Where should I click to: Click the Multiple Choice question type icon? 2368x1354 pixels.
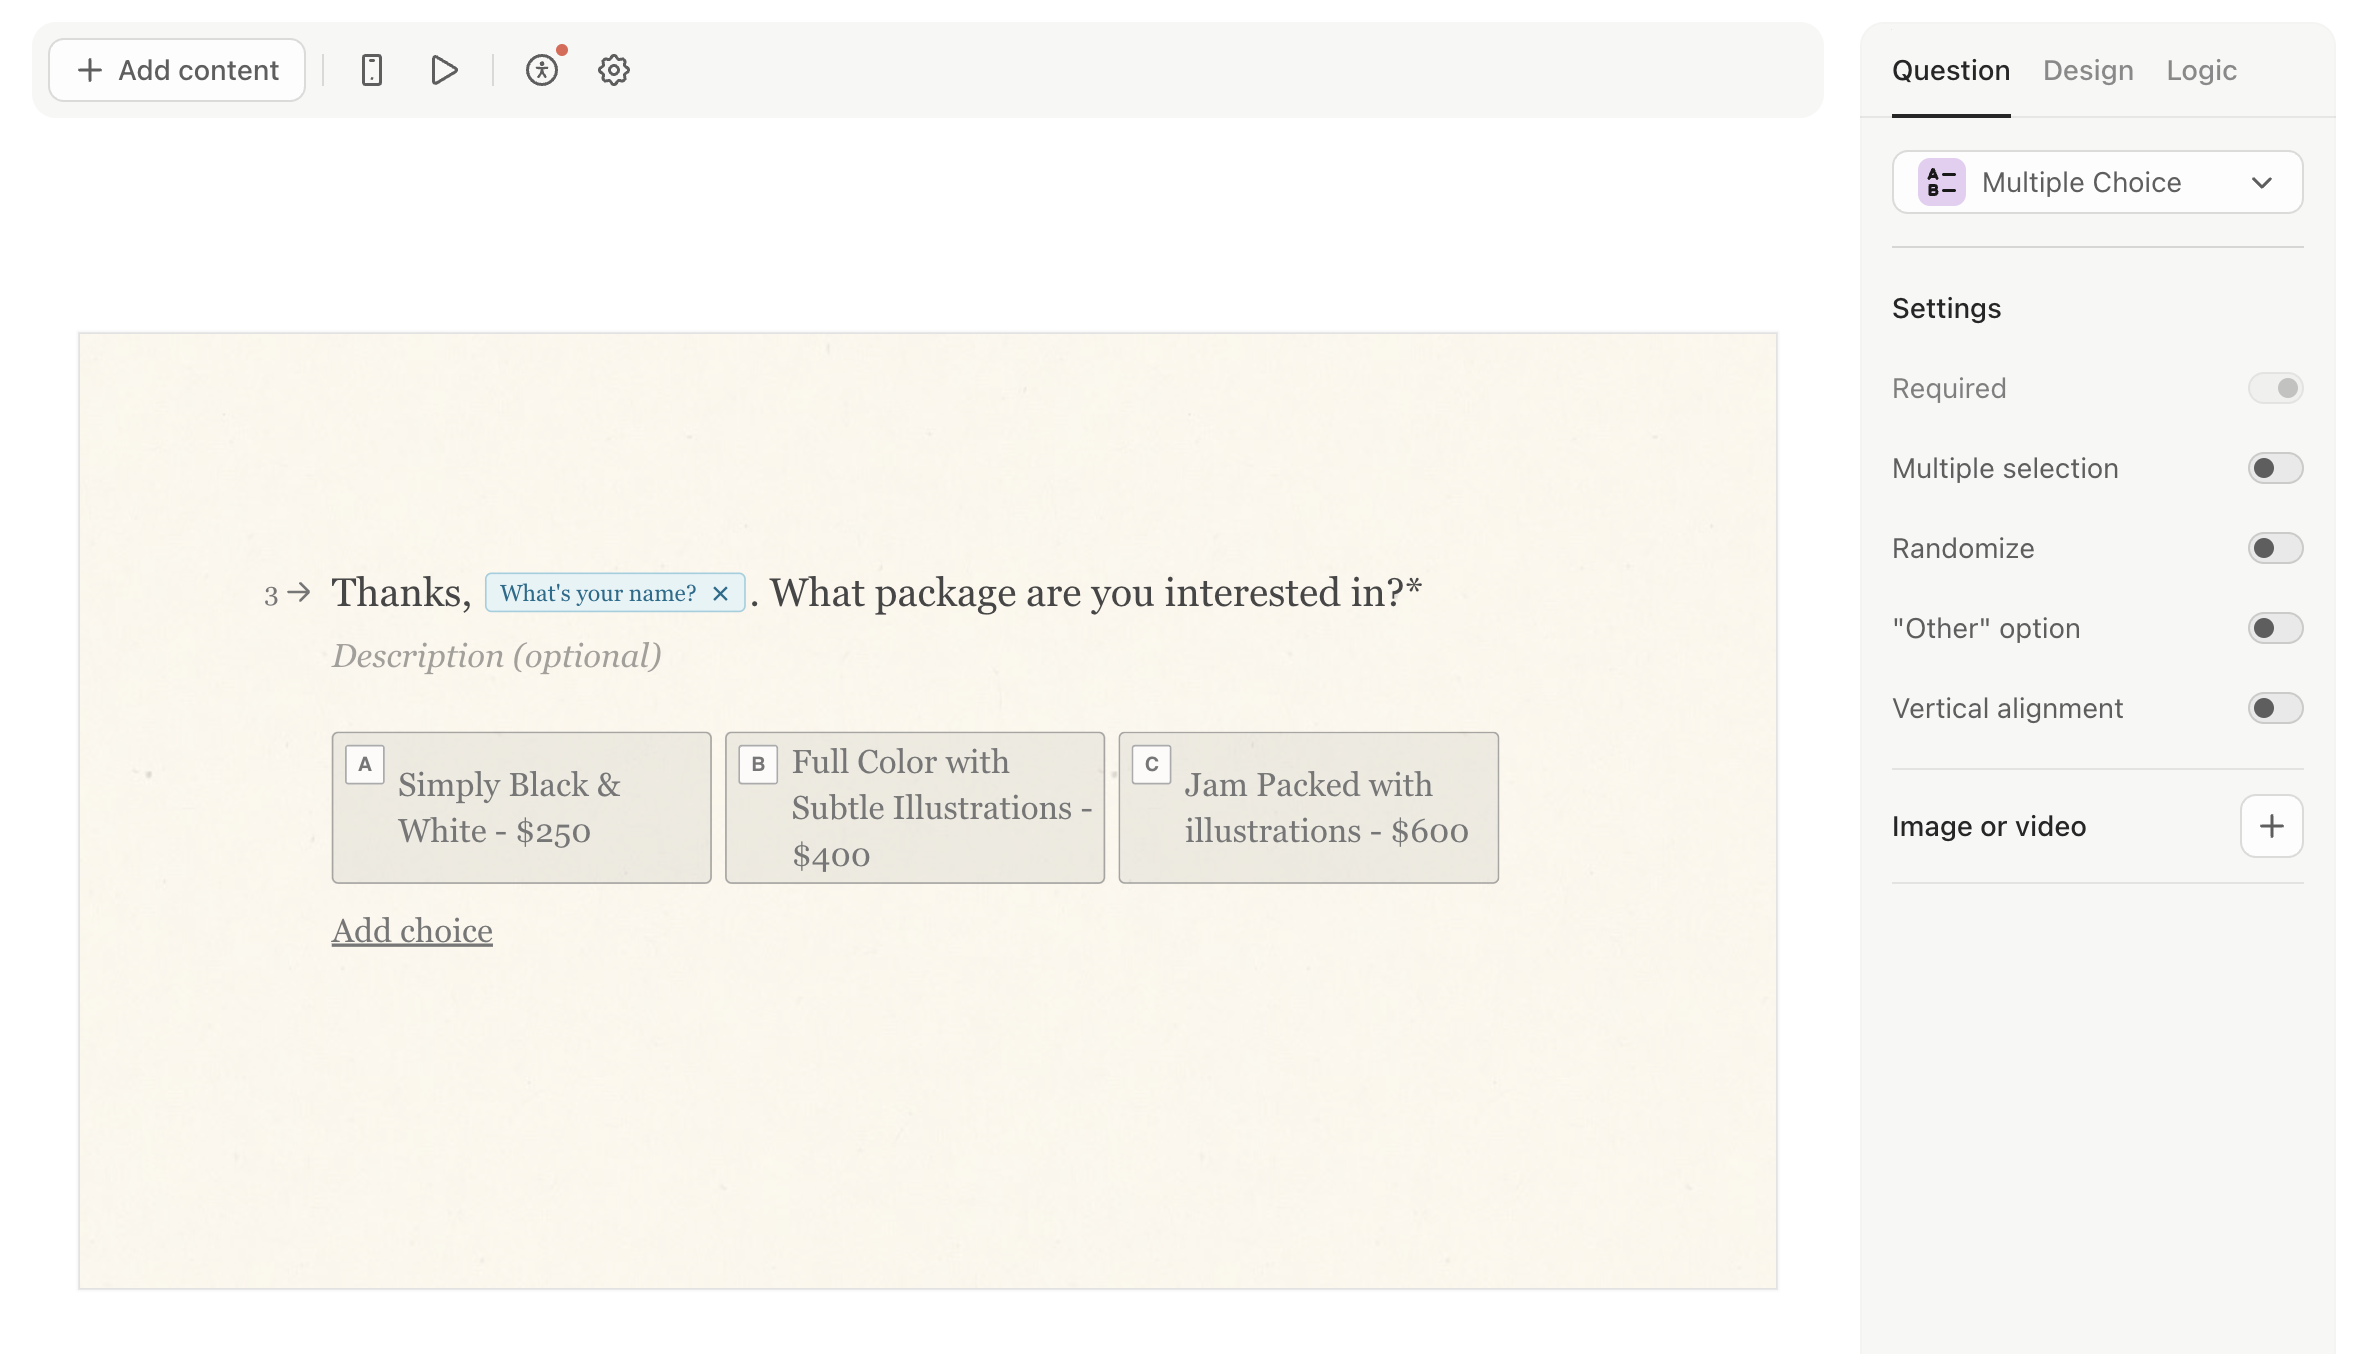(x=1940, y=180)
